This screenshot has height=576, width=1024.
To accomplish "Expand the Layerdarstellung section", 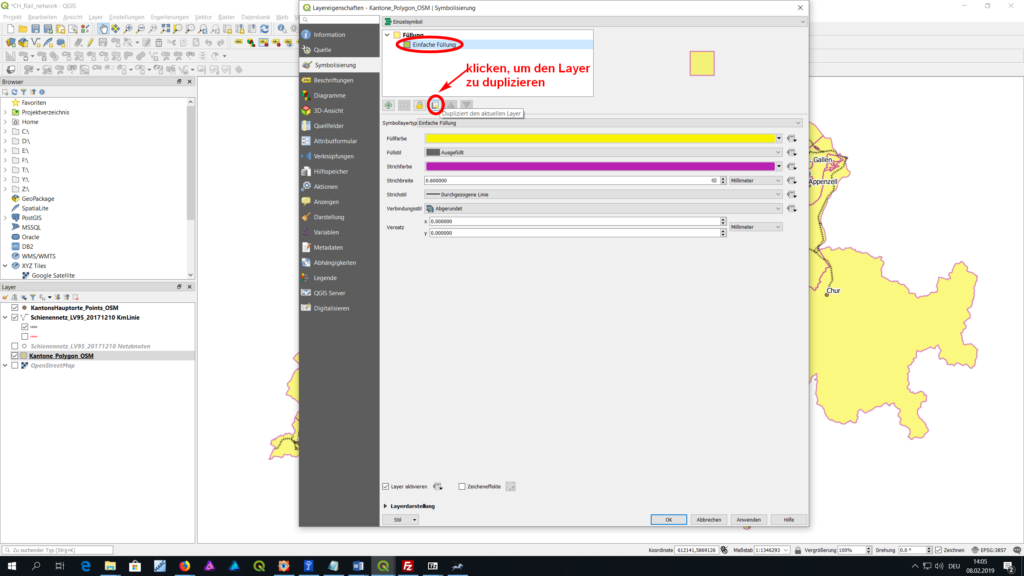I will tap(387, 506).
